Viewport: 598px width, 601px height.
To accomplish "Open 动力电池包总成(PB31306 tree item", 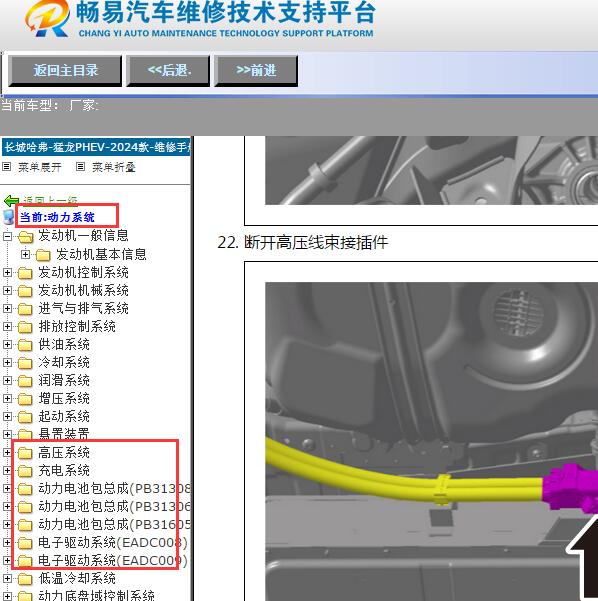I will tap(114, 507).
